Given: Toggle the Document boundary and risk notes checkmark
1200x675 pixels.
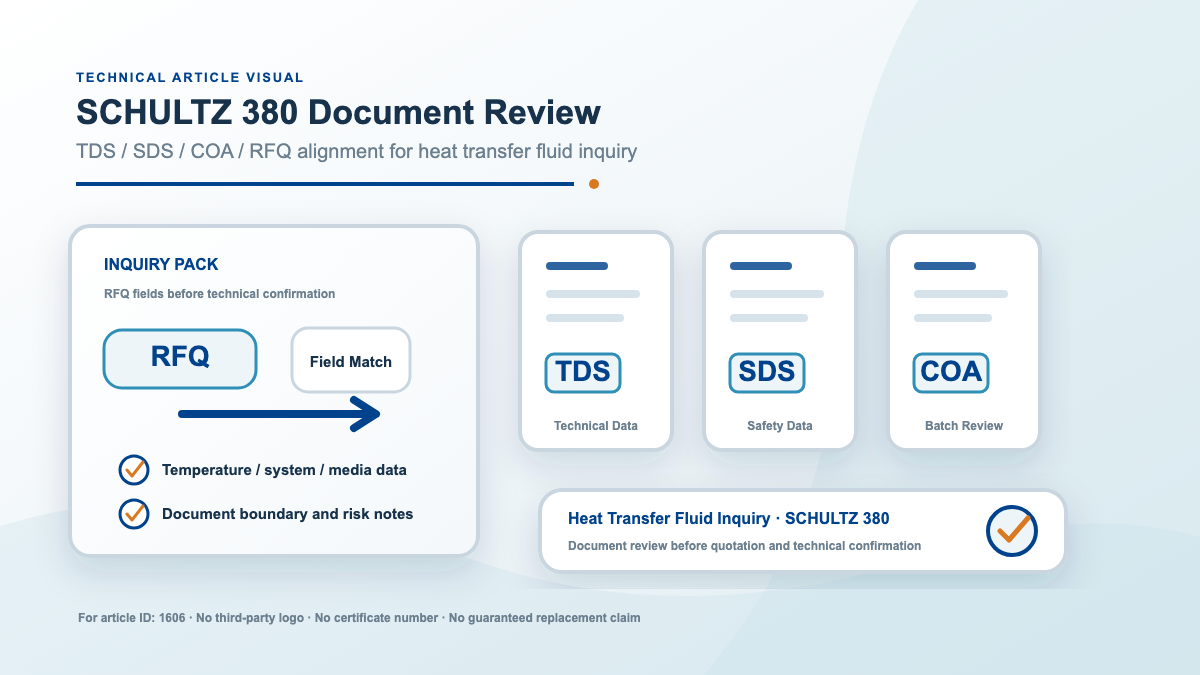Looking at the screenshot, I should click(134, 513).
